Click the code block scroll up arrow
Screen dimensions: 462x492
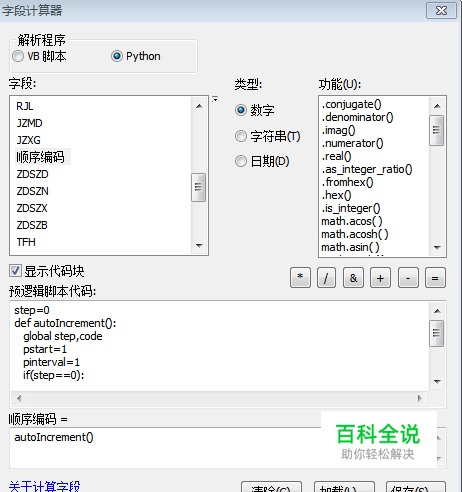(437, 311)
